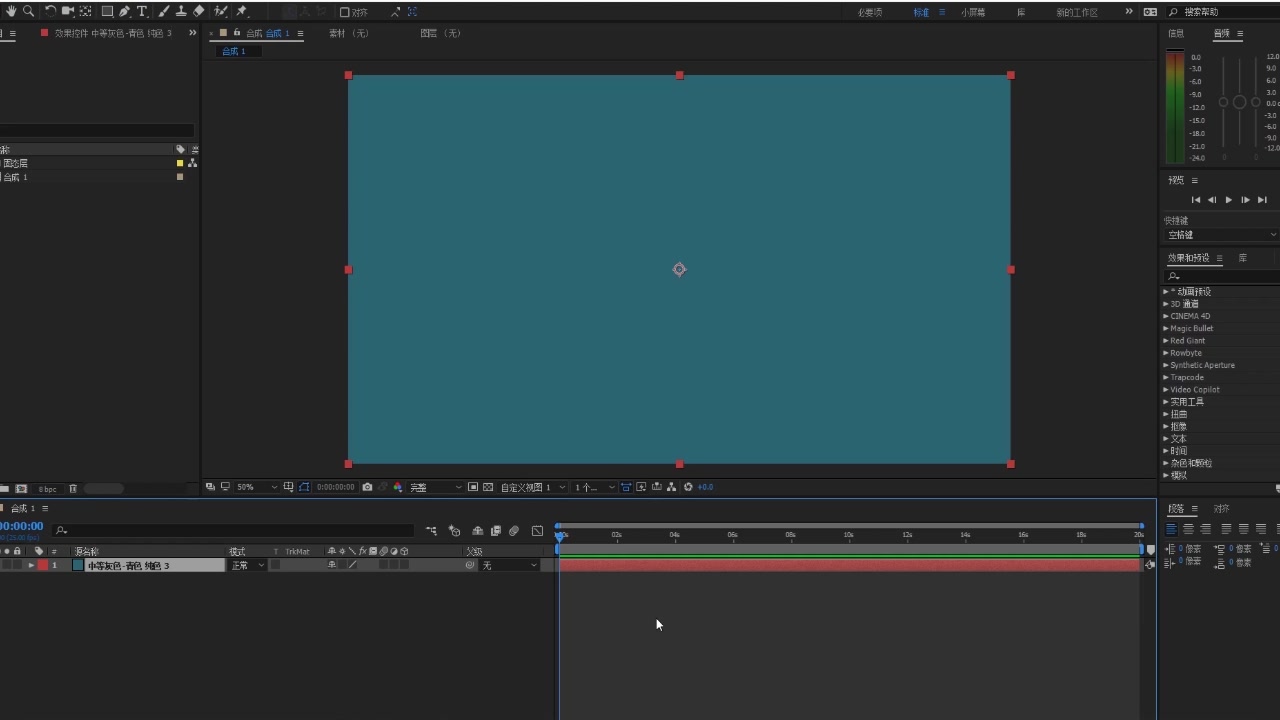The height and width of the screenshot is (720, 1280).
Task: Open the blending mode 正常 dropdown
Action: (248, 565)
